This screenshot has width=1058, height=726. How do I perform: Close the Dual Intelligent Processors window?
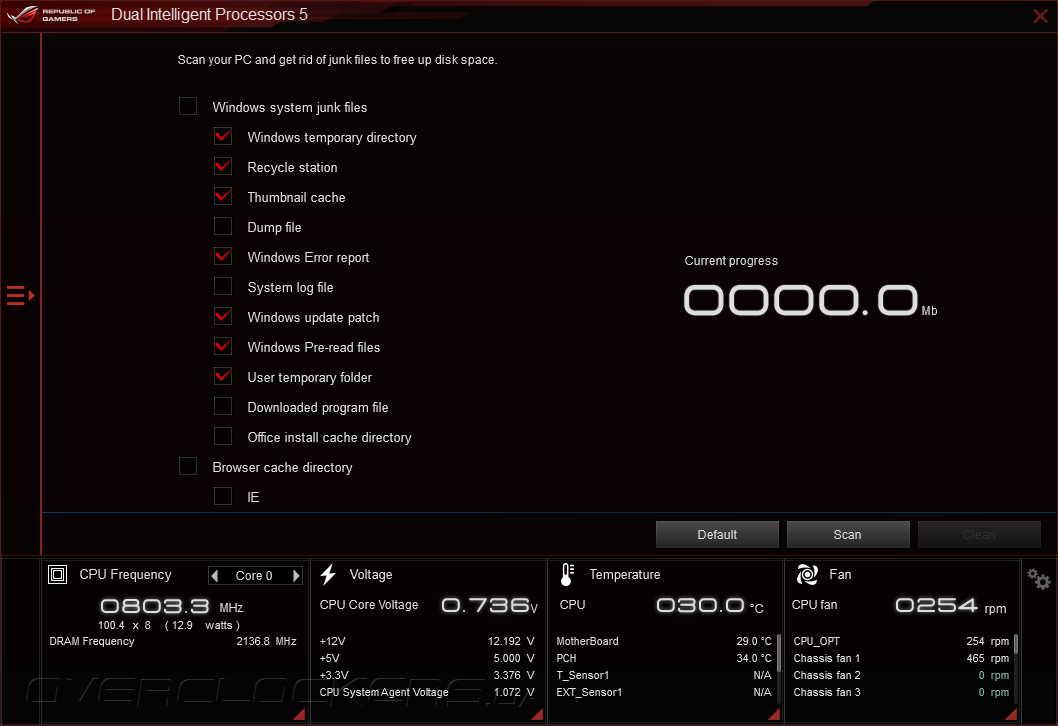coord(1040,16)
